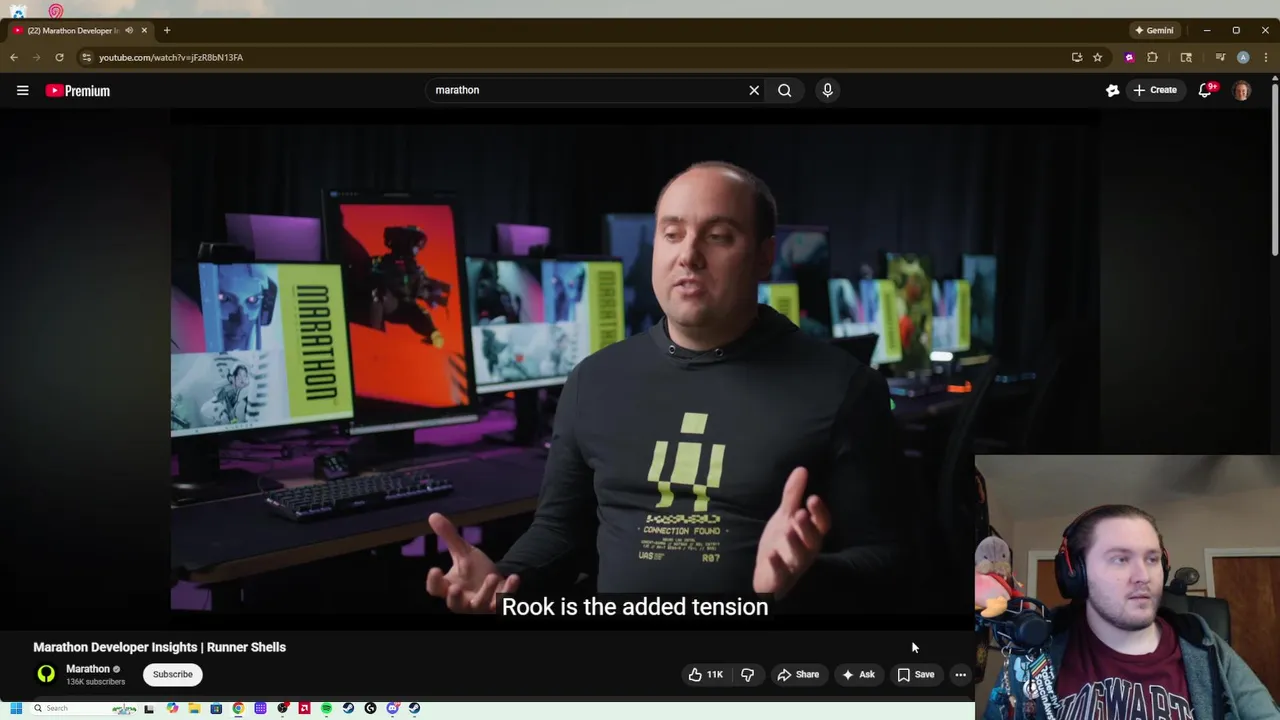Image resolution: width=1280 pixels, height=720 pixels.
Task: Save the video to a playlist
Action: 915,674
